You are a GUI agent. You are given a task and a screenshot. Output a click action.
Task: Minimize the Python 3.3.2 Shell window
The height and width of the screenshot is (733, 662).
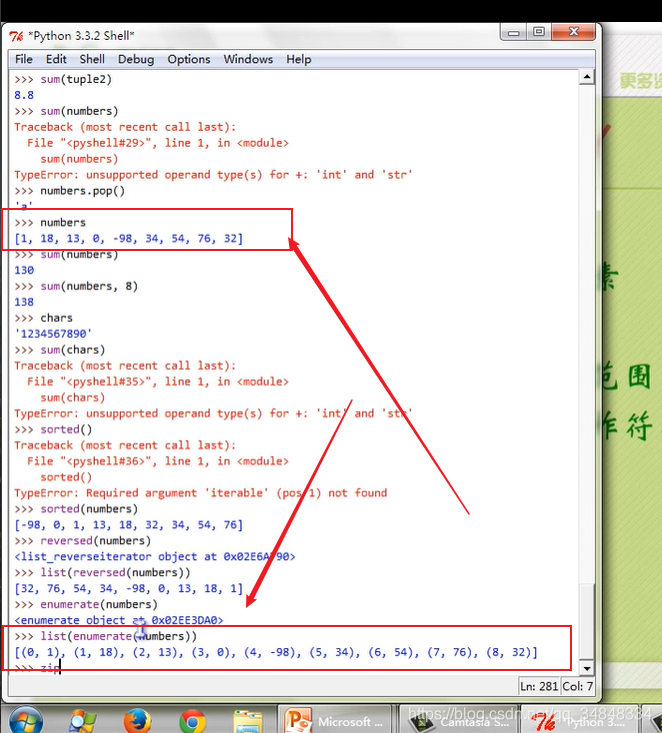(513, 32)
